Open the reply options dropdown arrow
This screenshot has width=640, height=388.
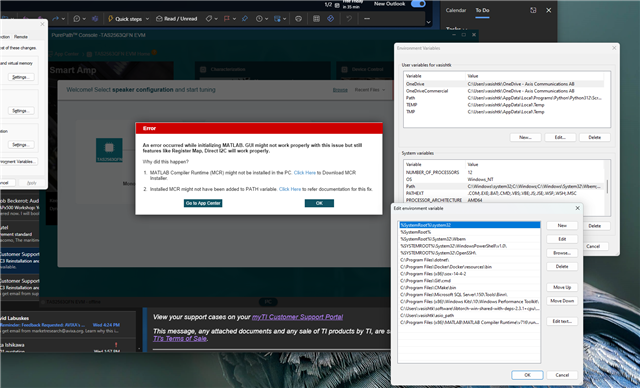(x=84, y=19)
